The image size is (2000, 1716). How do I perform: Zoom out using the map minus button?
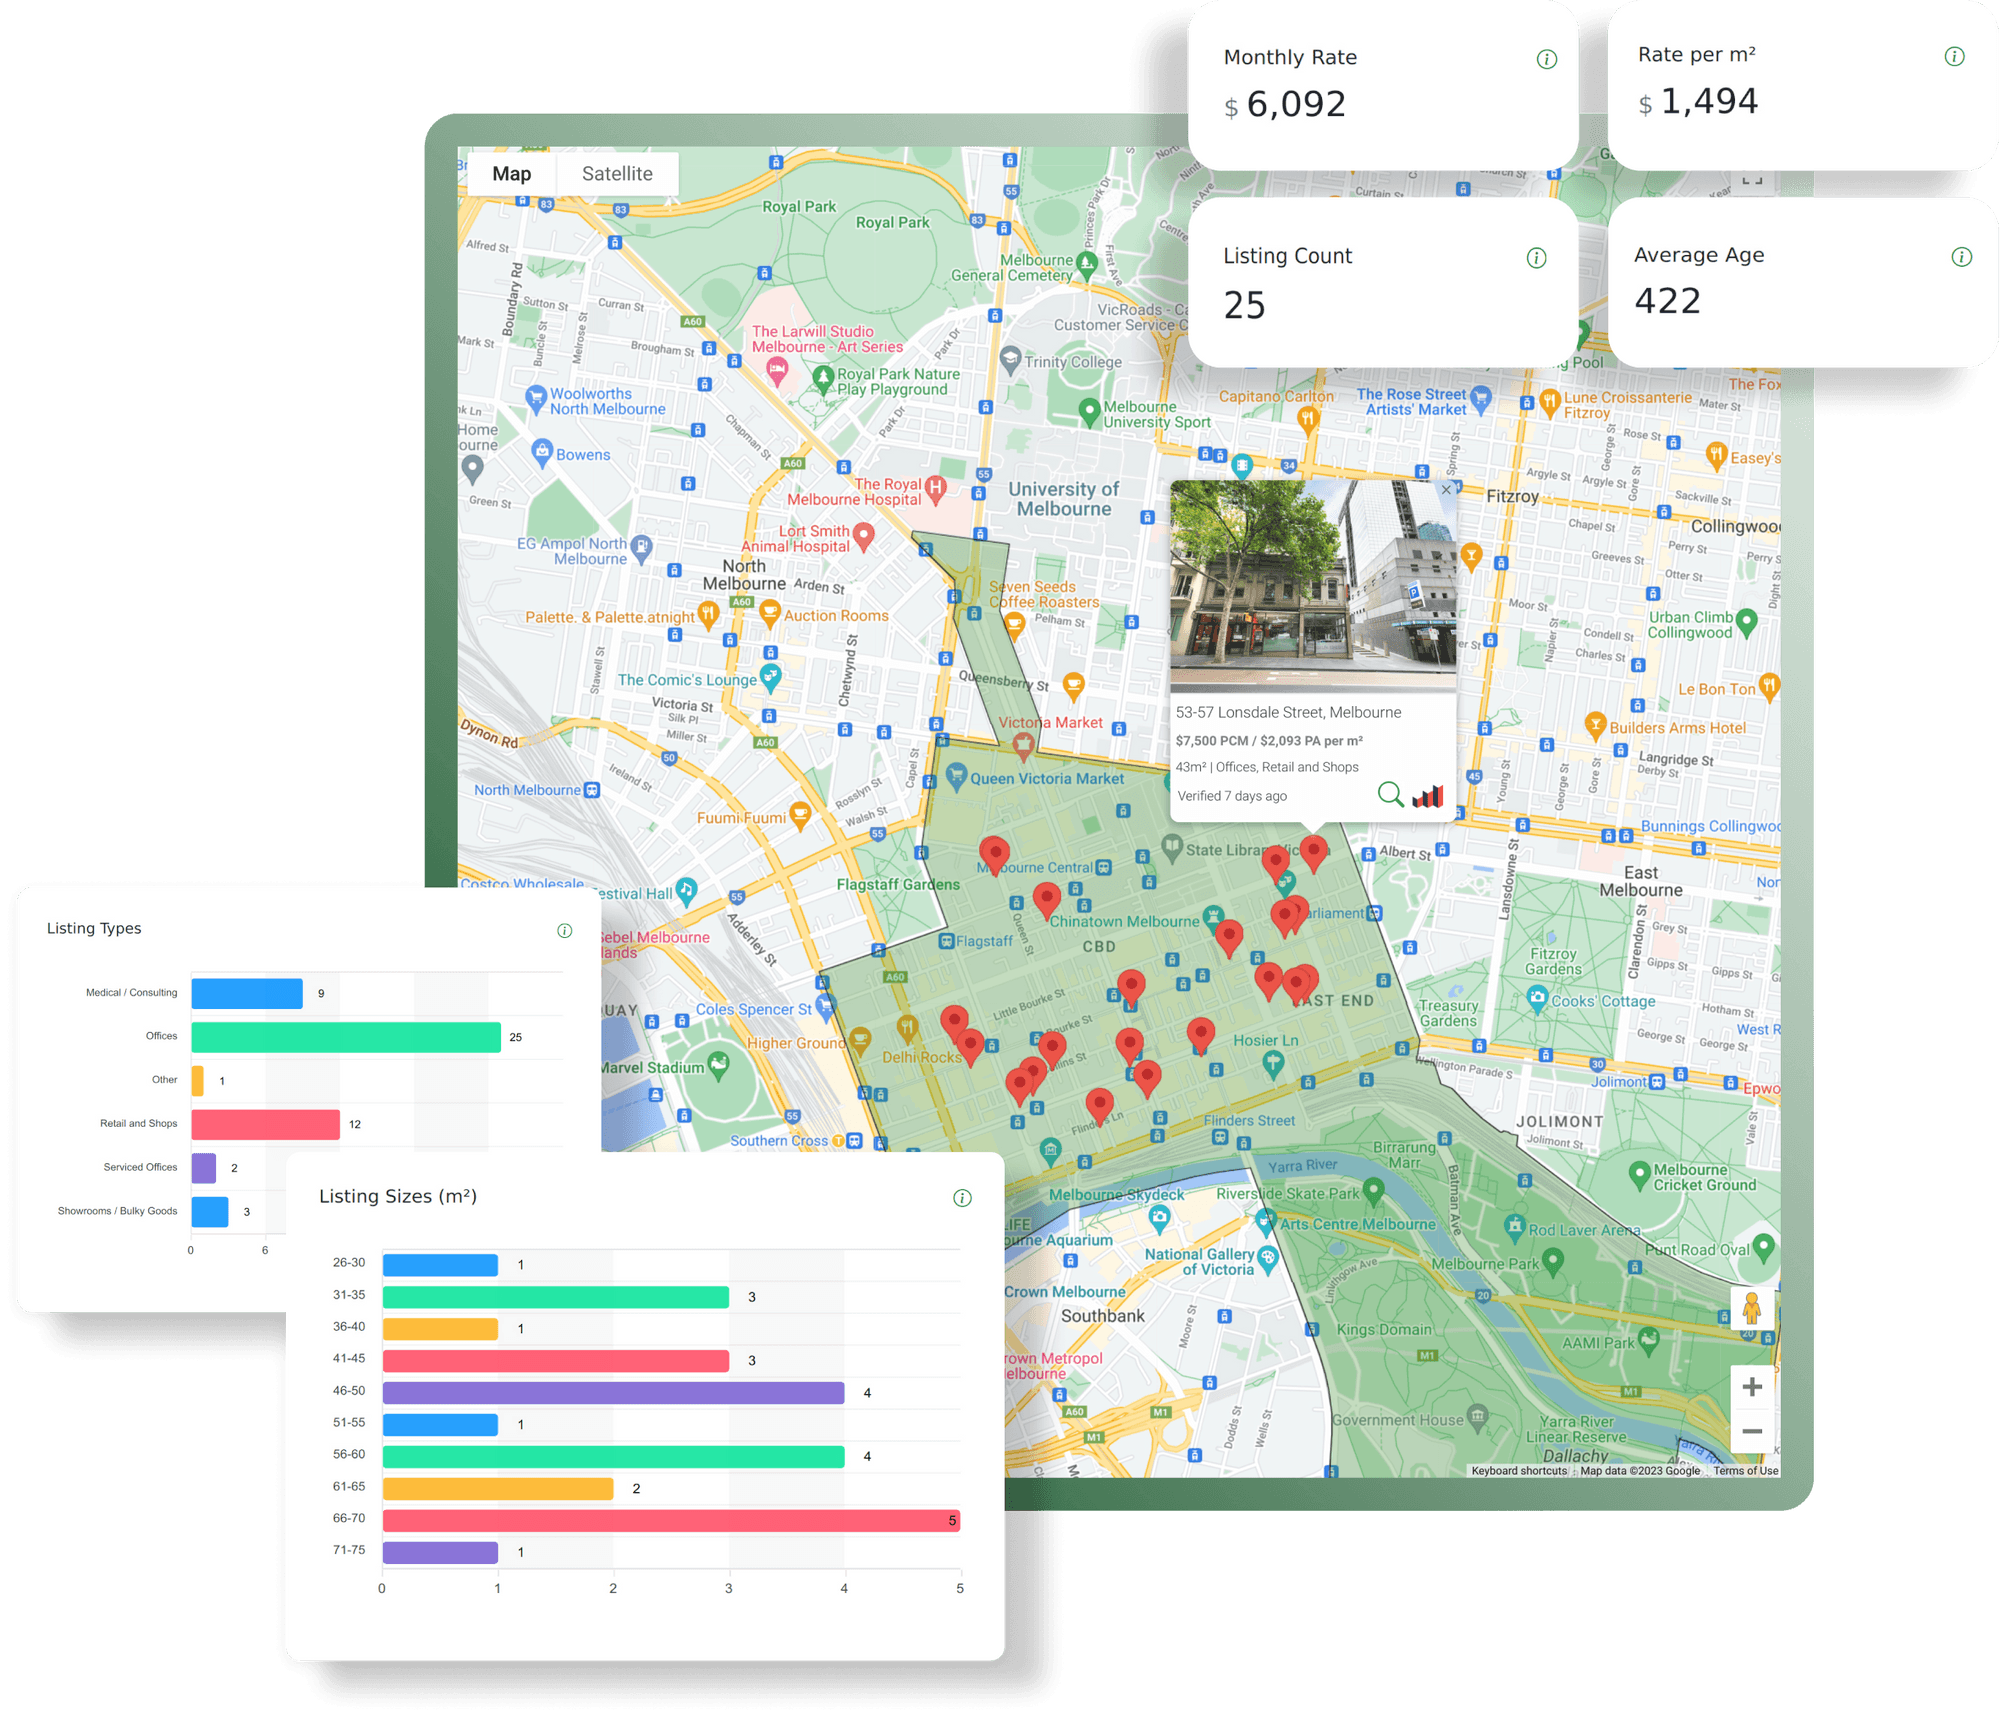tap(1752, 1432)
